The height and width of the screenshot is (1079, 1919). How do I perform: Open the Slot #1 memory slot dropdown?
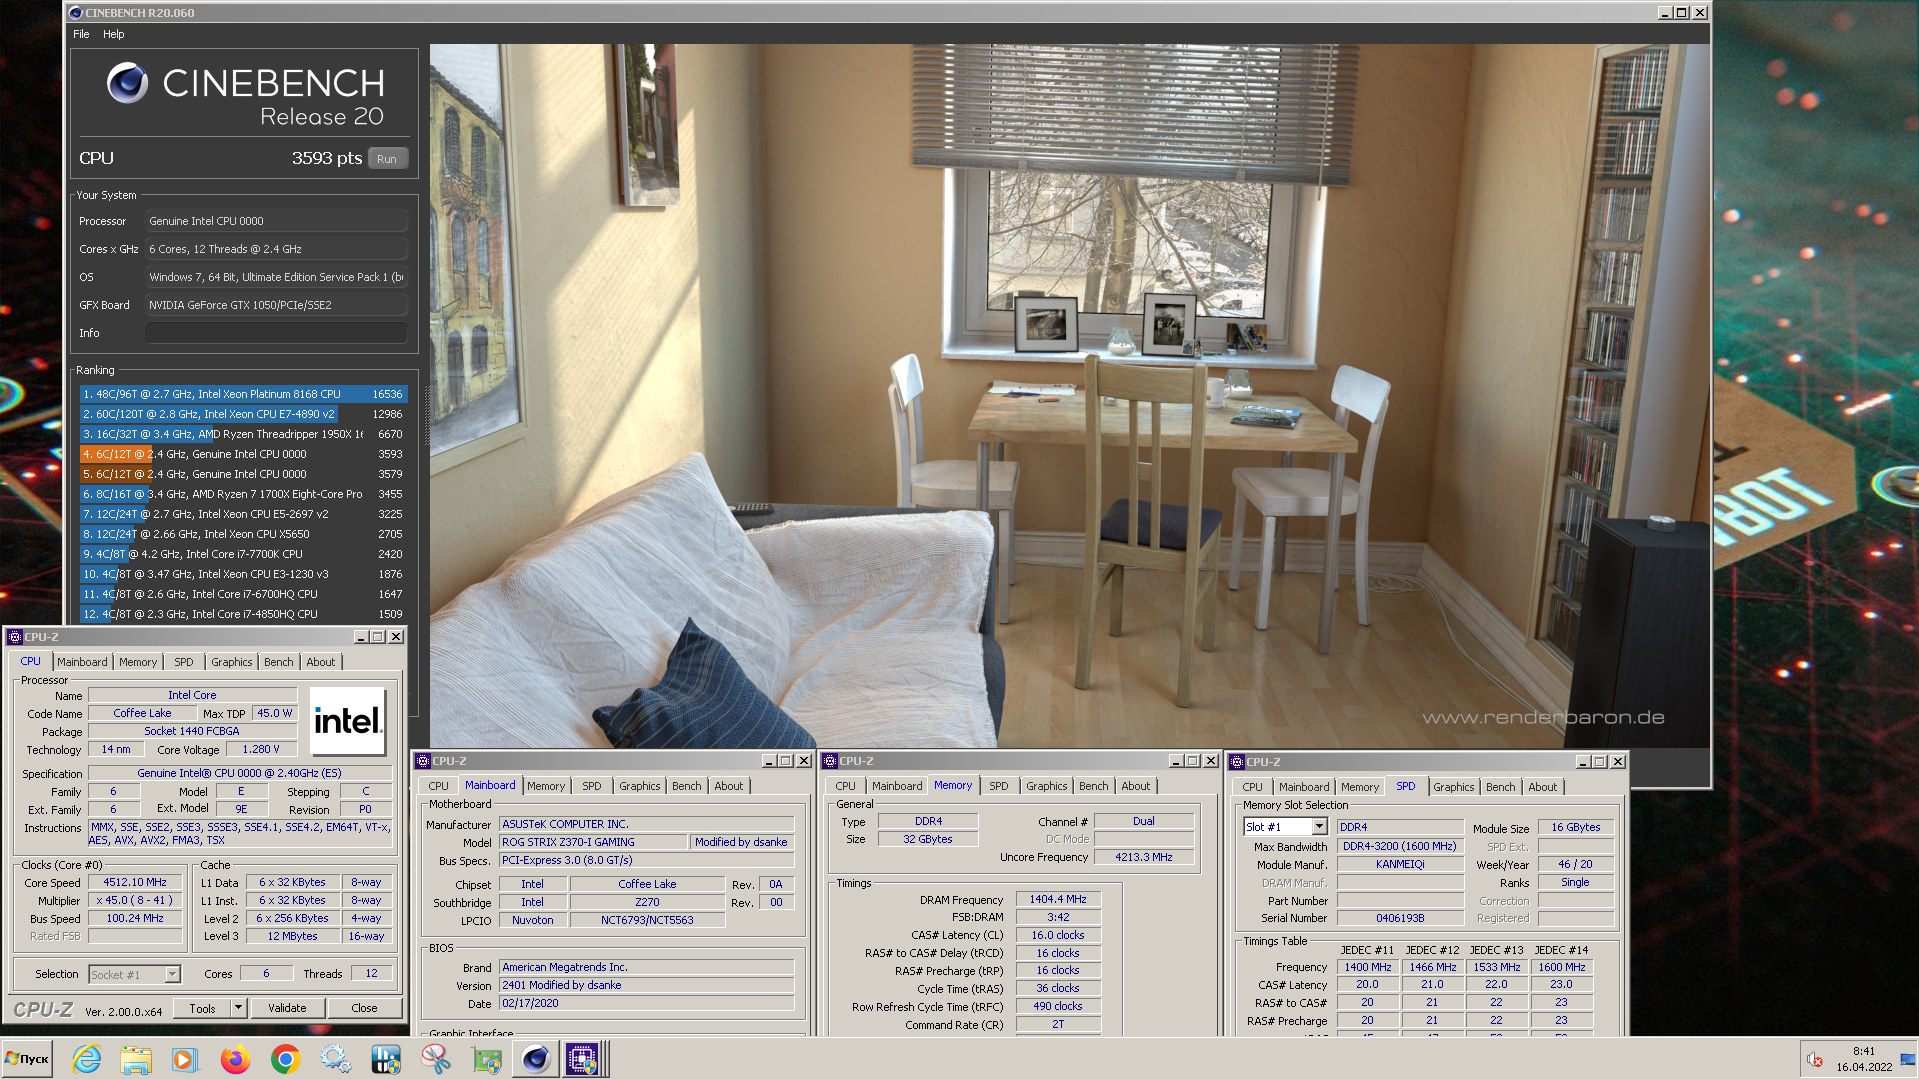pos(1319,827)
